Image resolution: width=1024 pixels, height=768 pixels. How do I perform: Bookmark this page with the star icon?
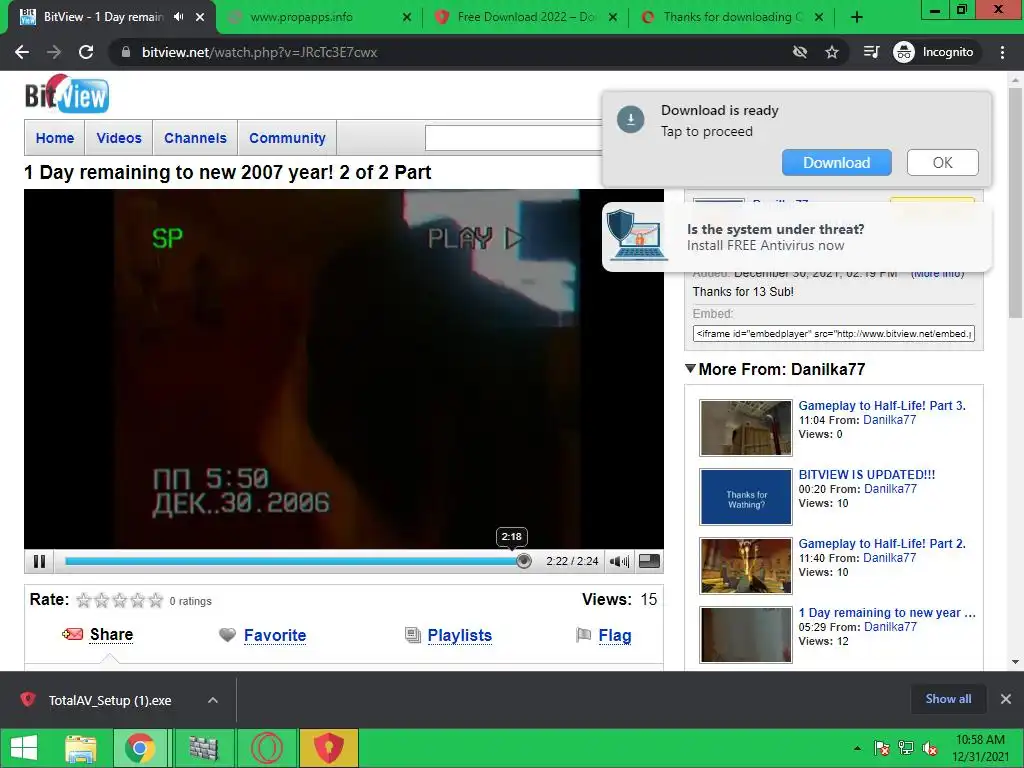[831, 52]
